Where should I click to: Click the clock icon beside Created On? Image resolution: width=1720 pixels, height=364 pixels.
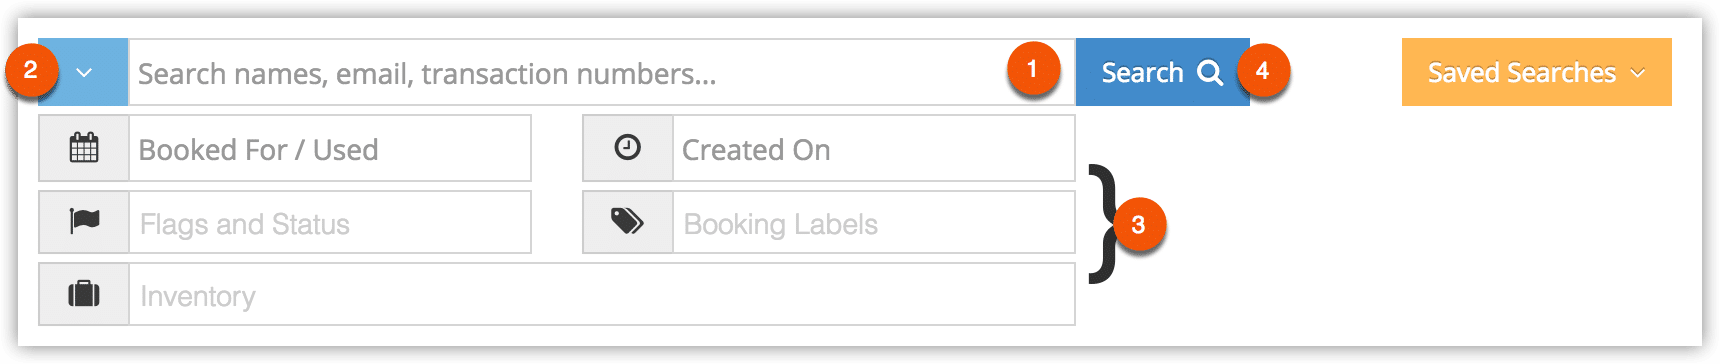(x=628, y=148)
